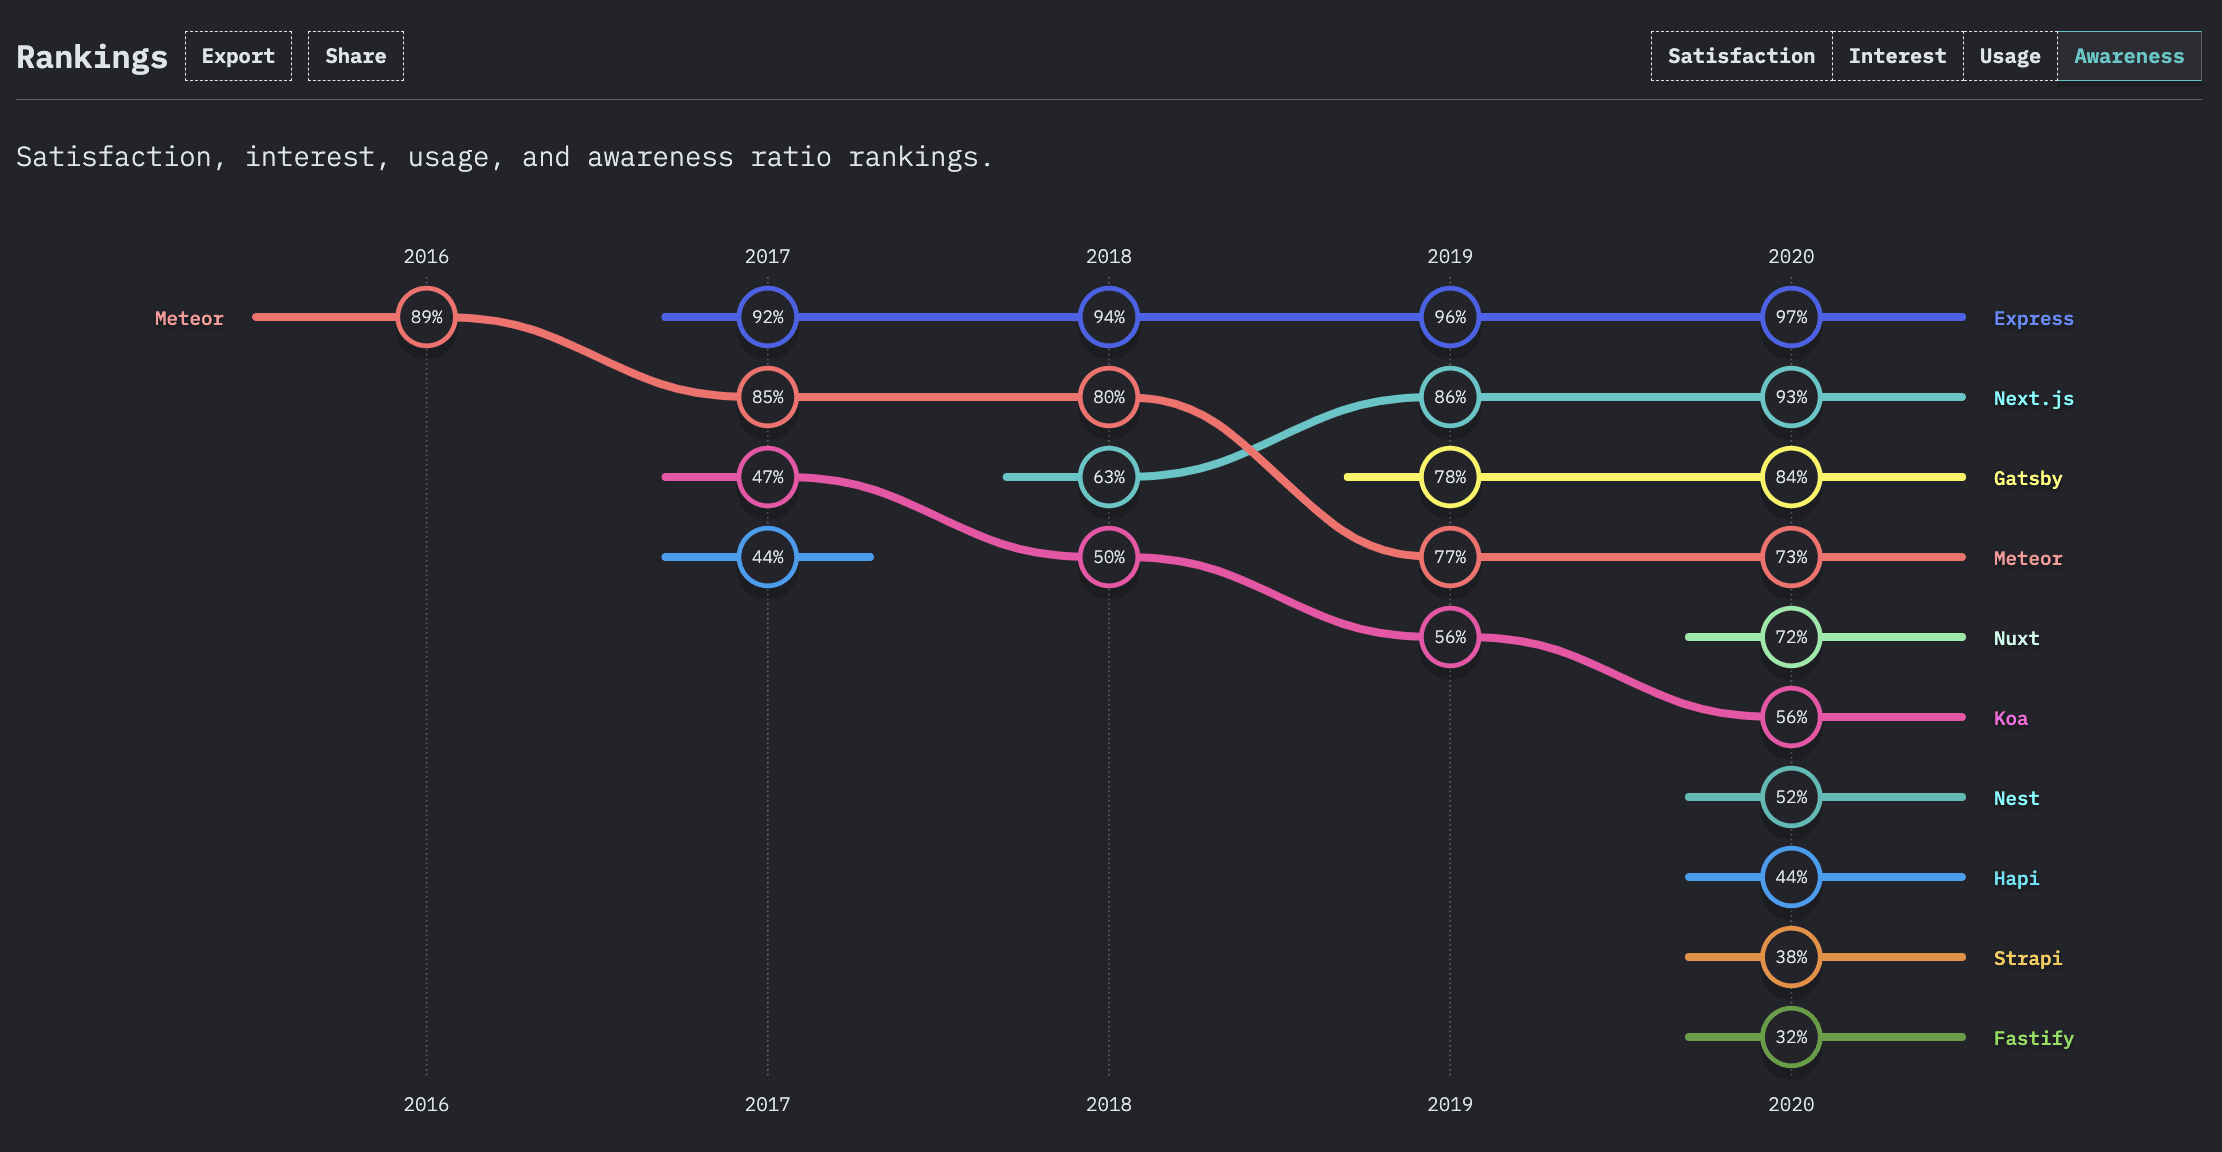Click the Hapi legend label
Screen dimensions: 2222x1152
tap(2016, 878)
